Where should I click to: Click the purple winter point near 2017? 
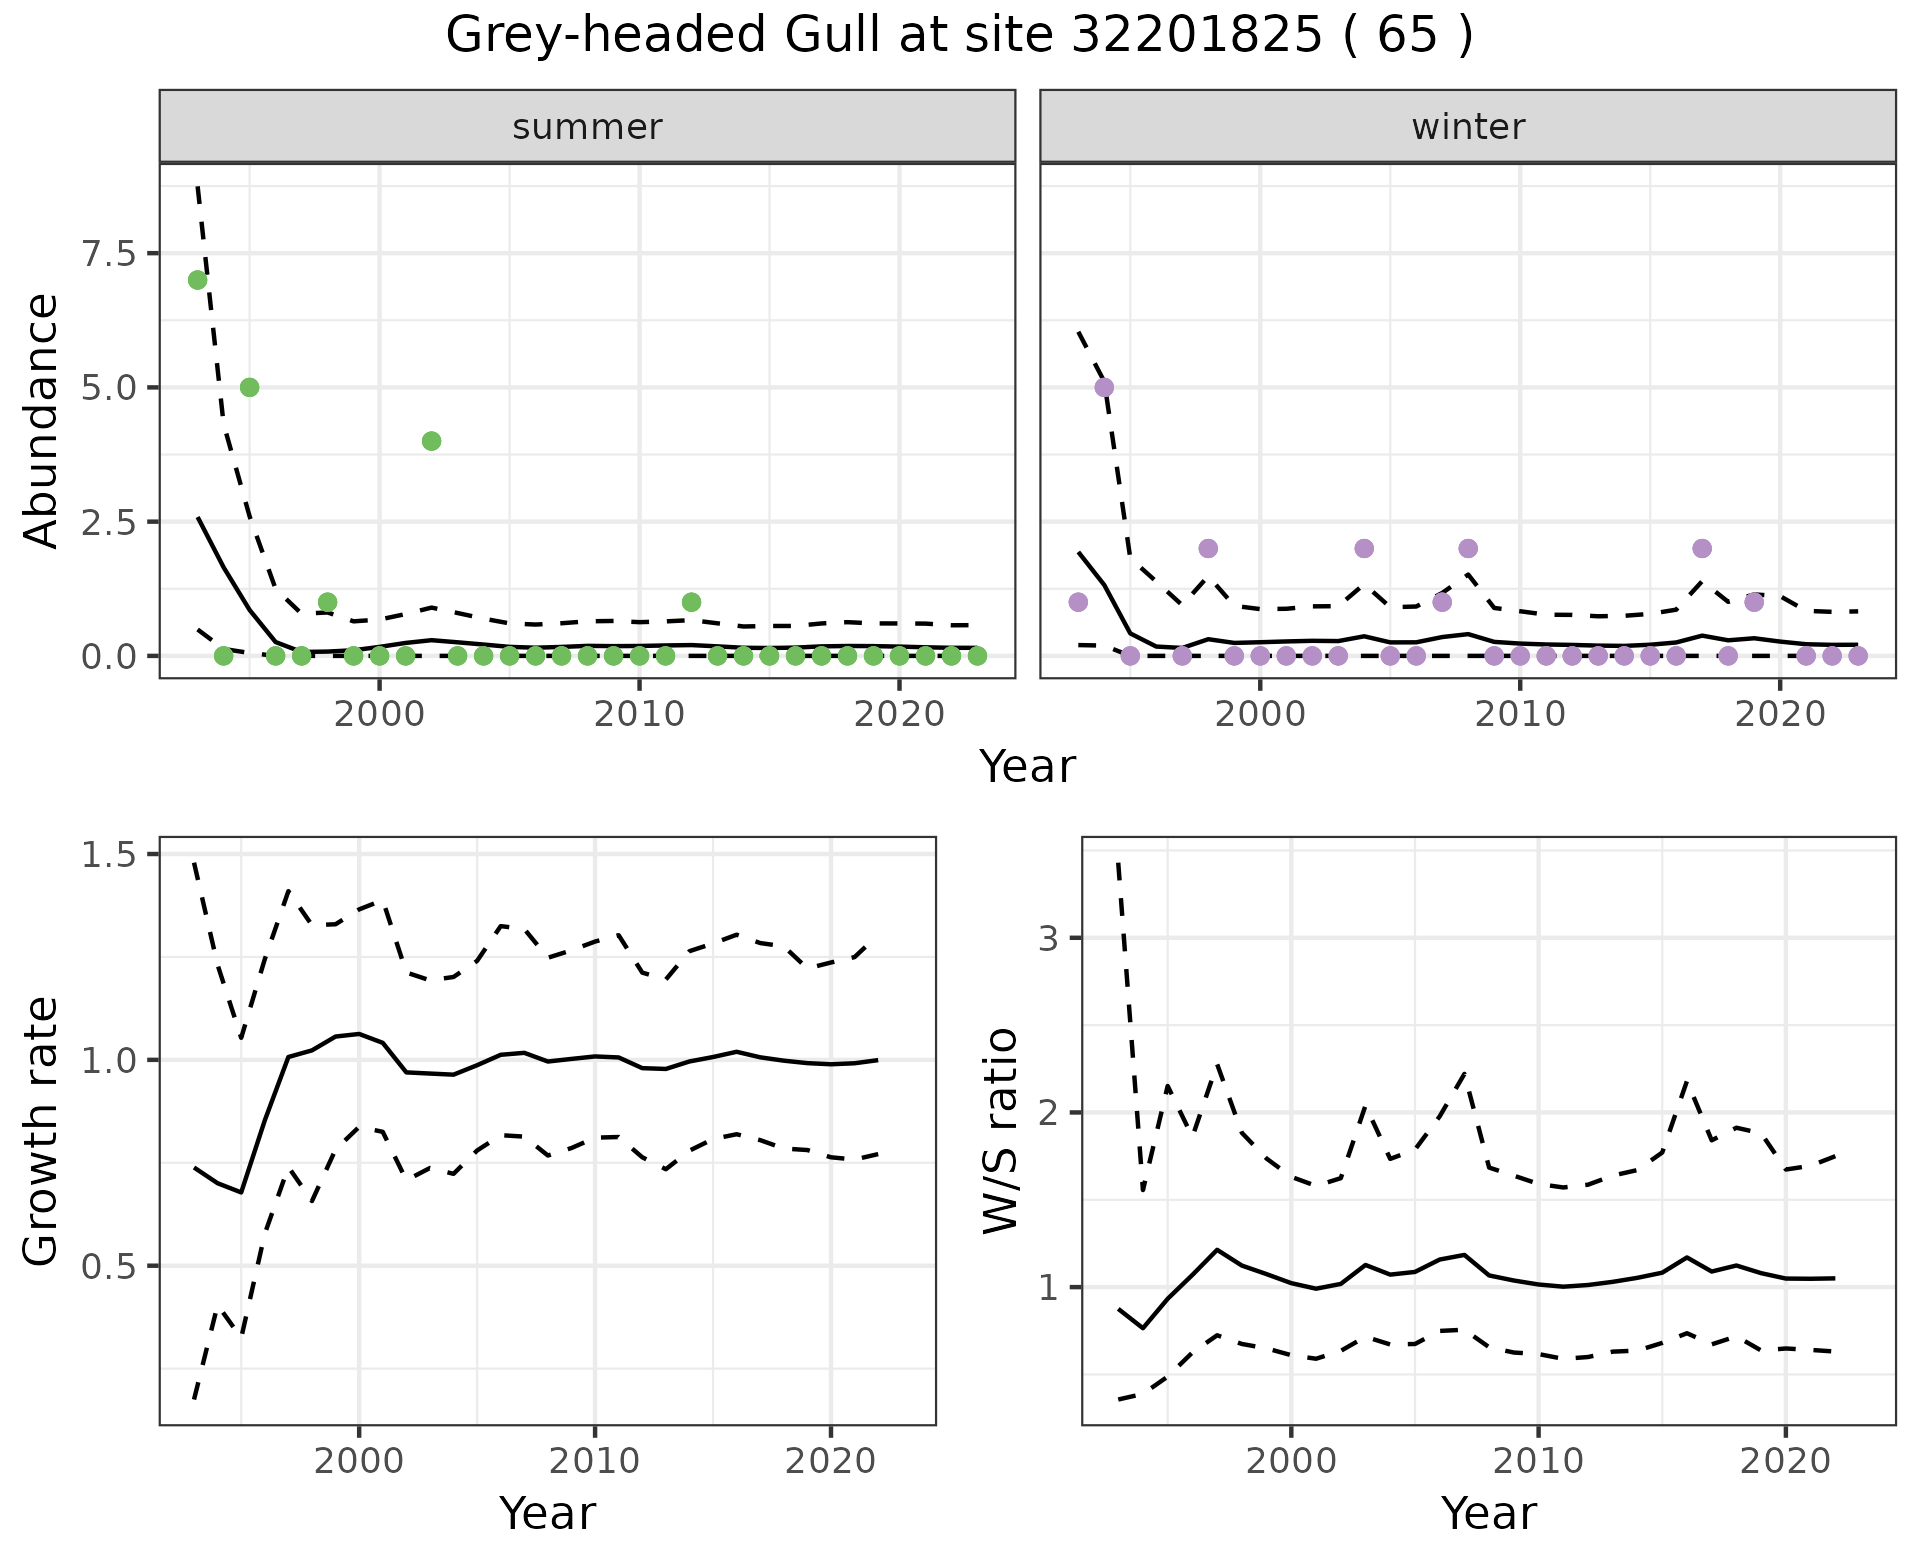point(1702,548)
